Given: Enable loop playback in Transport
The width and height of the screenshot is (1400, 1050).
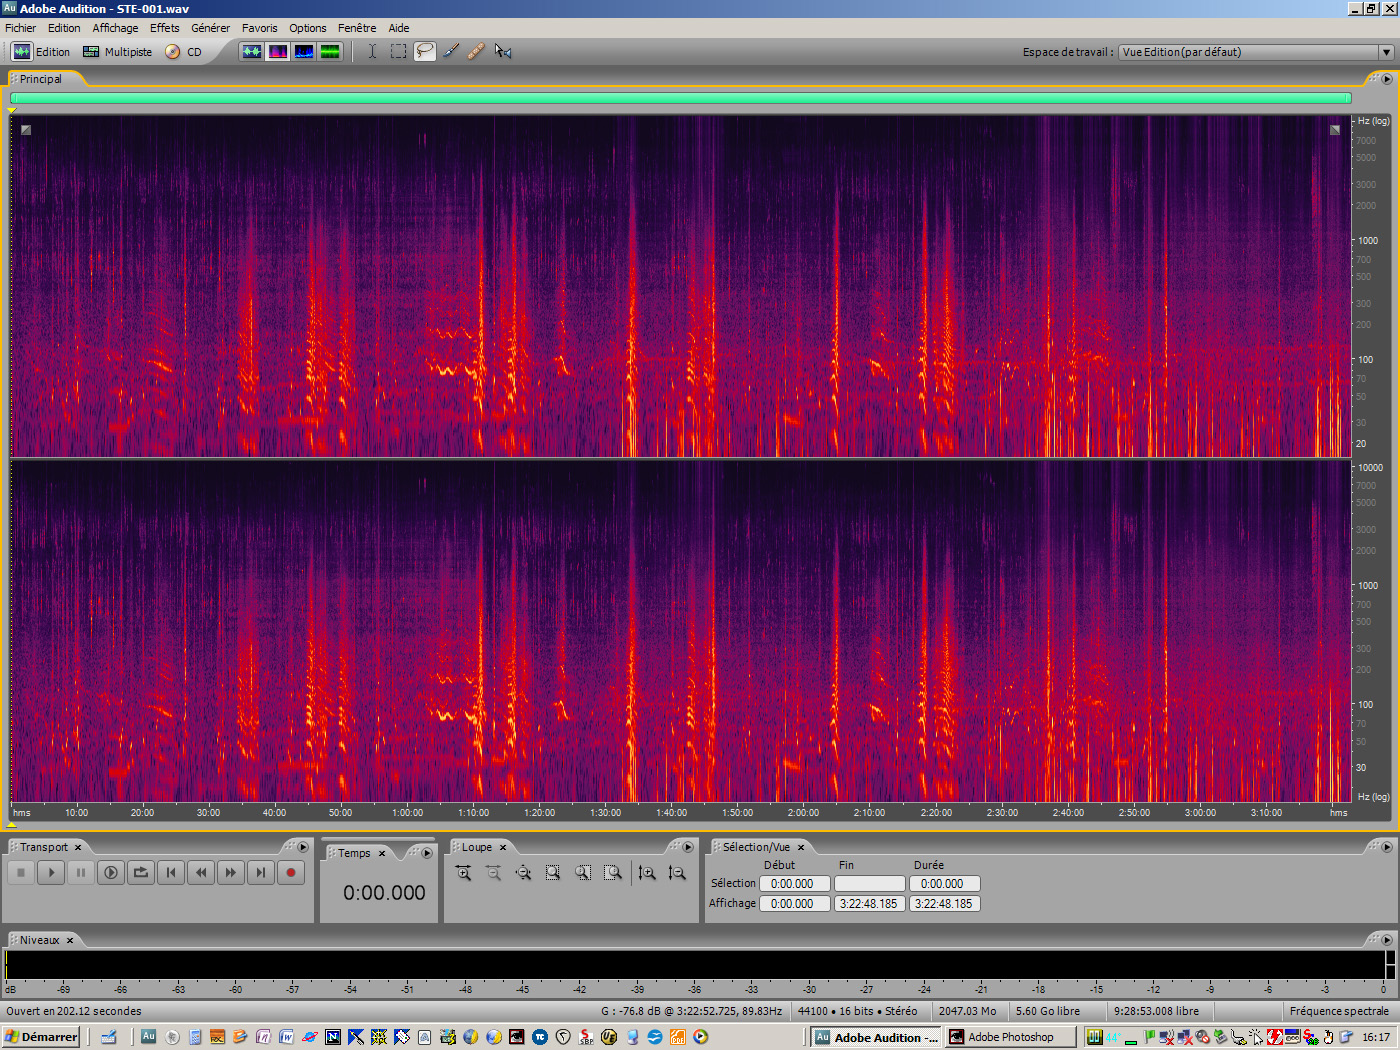Looking at the screenshot, I should tap(140, 872).
